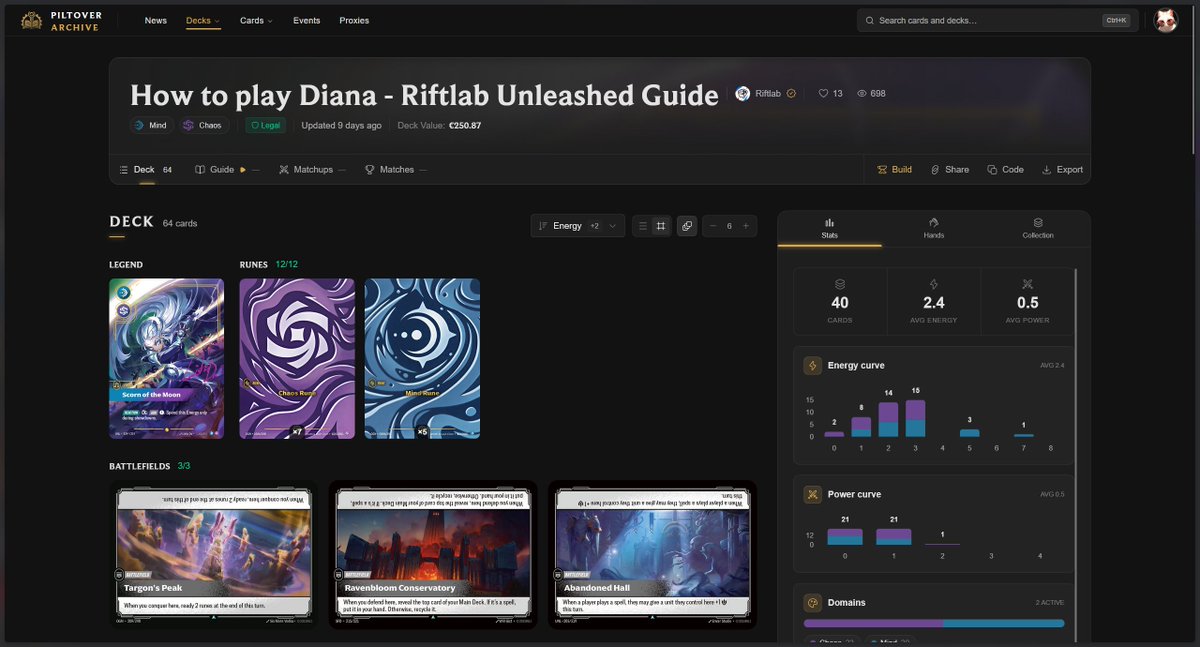1200x647 pixels.
Task: Switch to the Matches tab
Action: tap(396, 170)
